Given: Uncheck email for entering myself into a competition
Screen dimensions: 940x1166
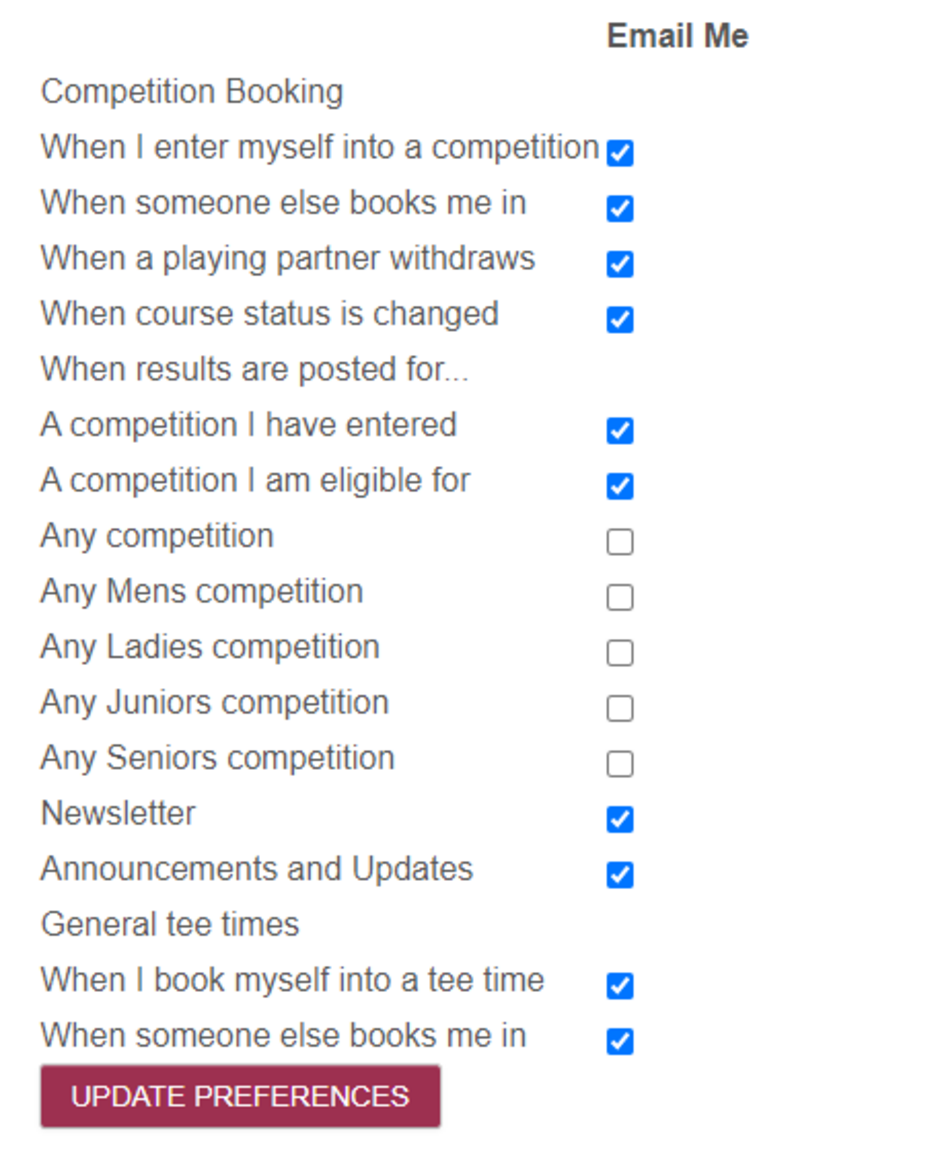Looking at the screenshot, I should [620, 153].
